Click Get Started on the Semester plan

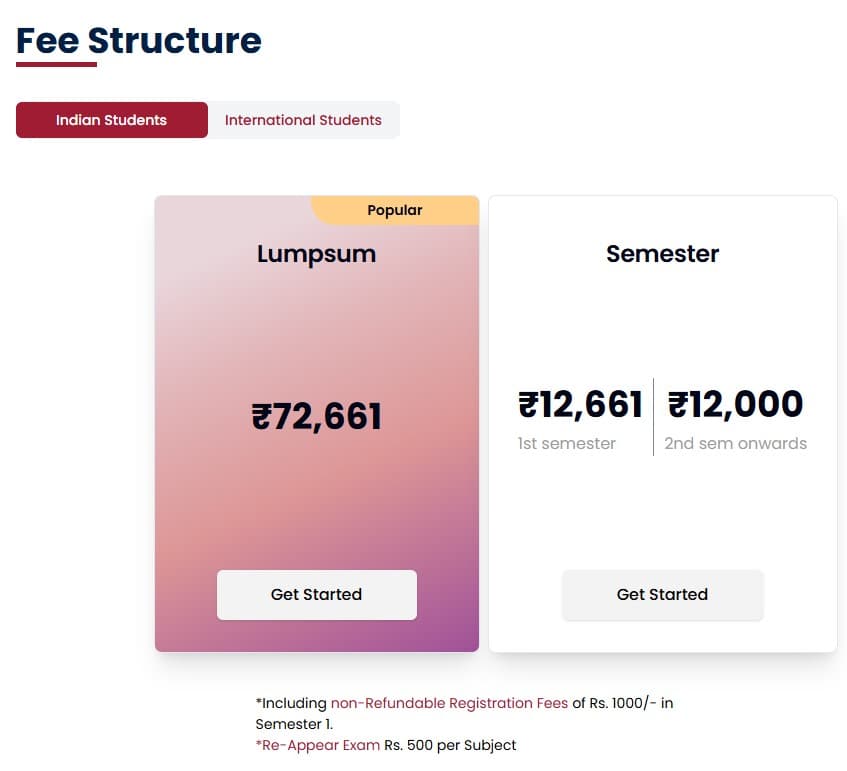[x=662, y=594]
